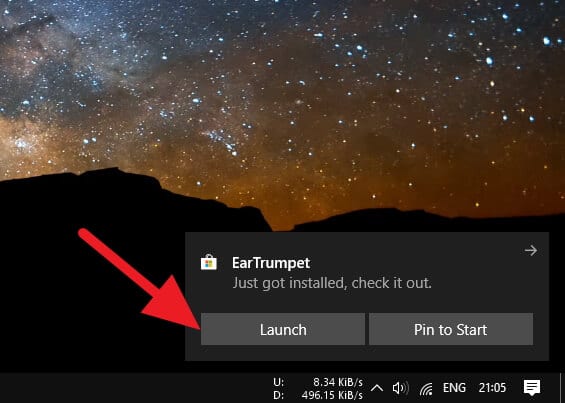Image resolution: width=565 pixels, height=403 pixels.
Task: Click the "Just got installed, check it out." message
Action: 332,283
